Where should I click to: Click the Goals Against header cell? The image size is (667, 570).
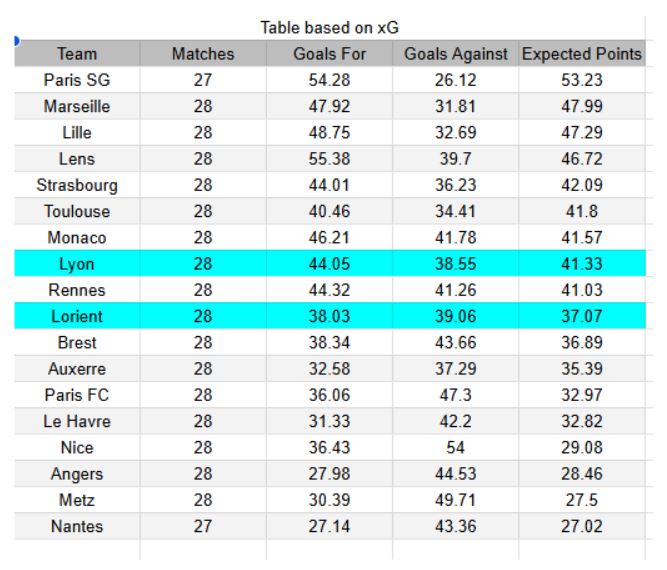(x=455, y=54)
